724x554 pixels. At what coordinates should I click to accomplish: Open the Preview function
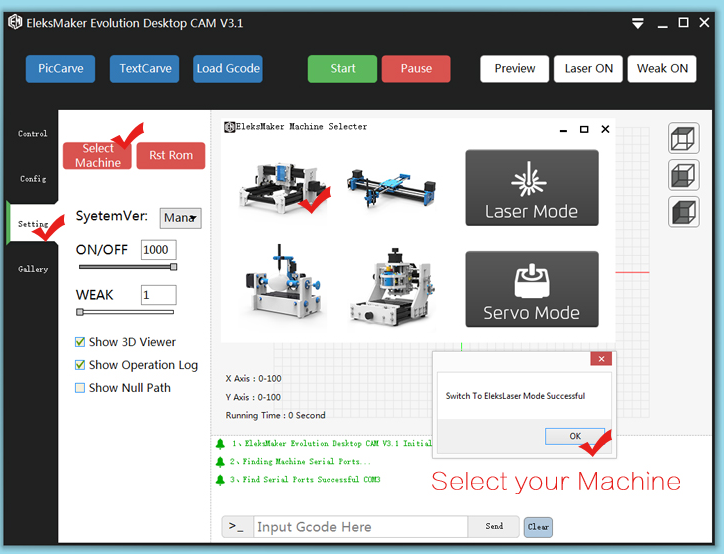[x=514, y=69]
